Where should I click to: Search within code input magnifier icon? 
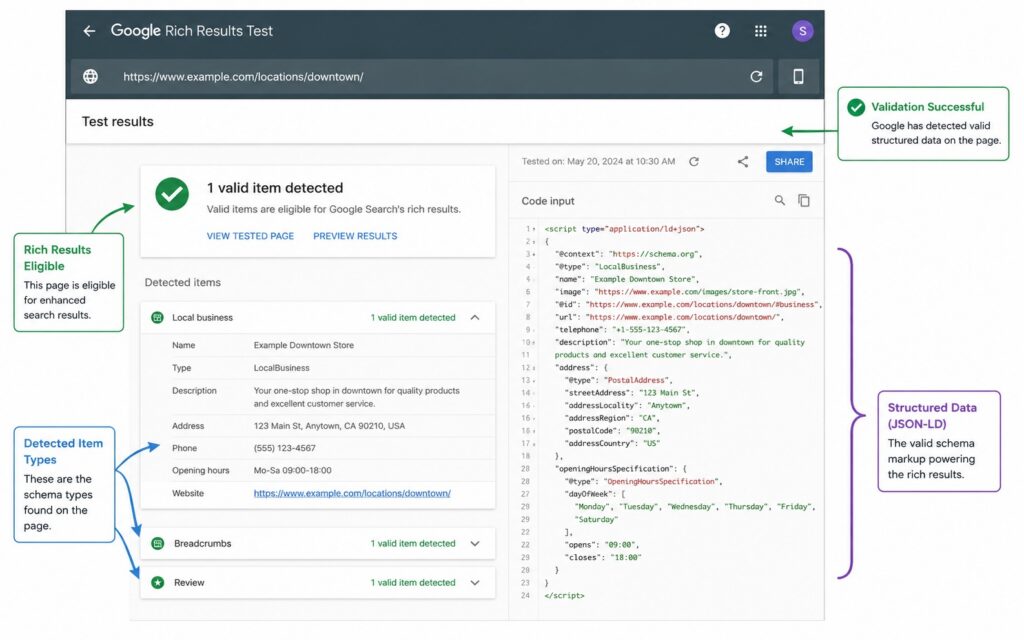[x=780, y=200]
